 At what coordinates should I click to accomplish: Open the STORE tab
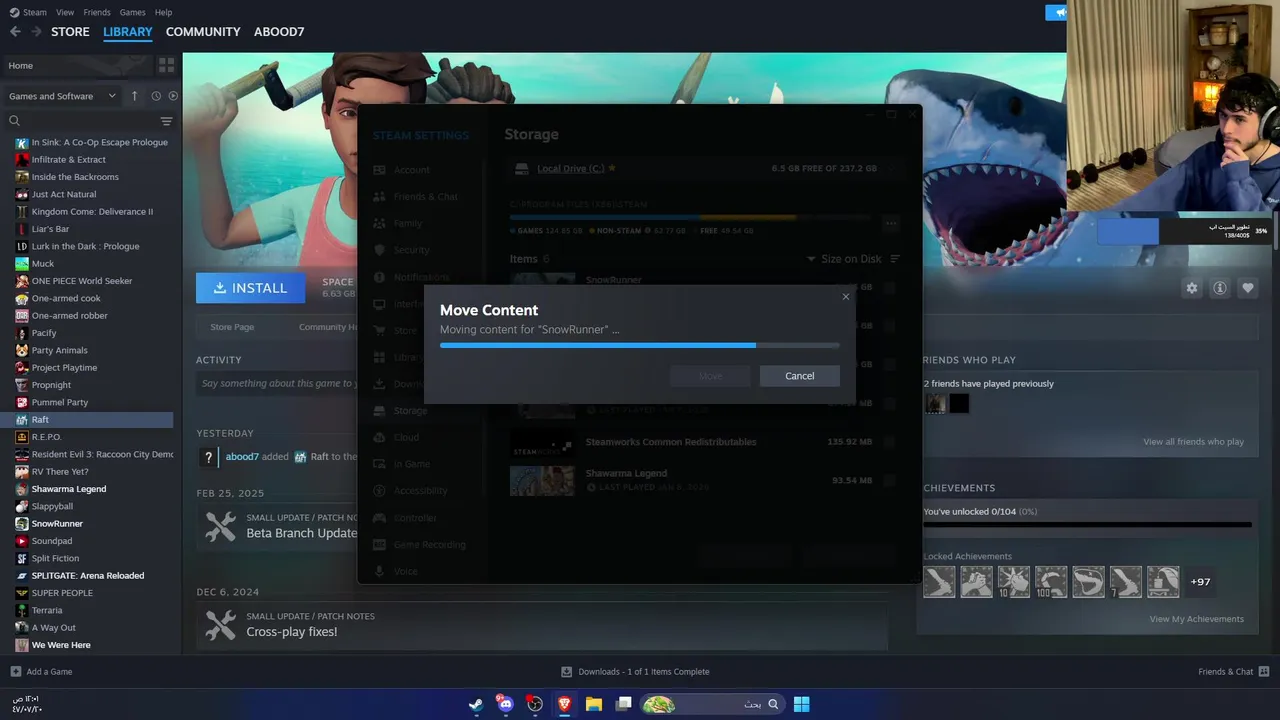pyautogui.click(x=70, y=32)
